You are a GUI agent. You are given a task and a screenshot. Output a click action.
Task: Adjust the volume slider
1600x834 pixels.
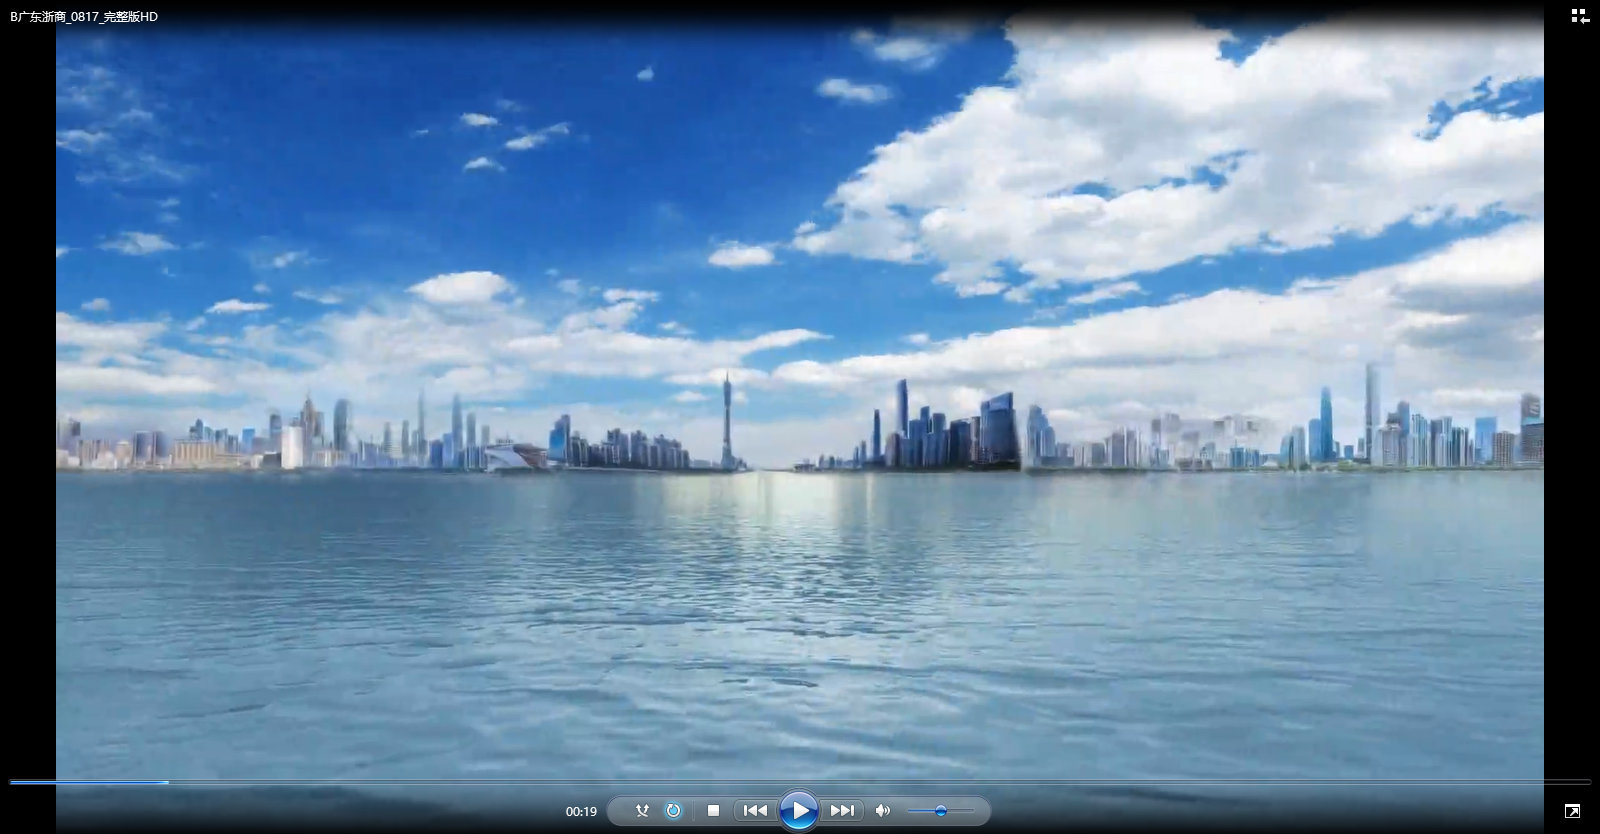point(940,811)
